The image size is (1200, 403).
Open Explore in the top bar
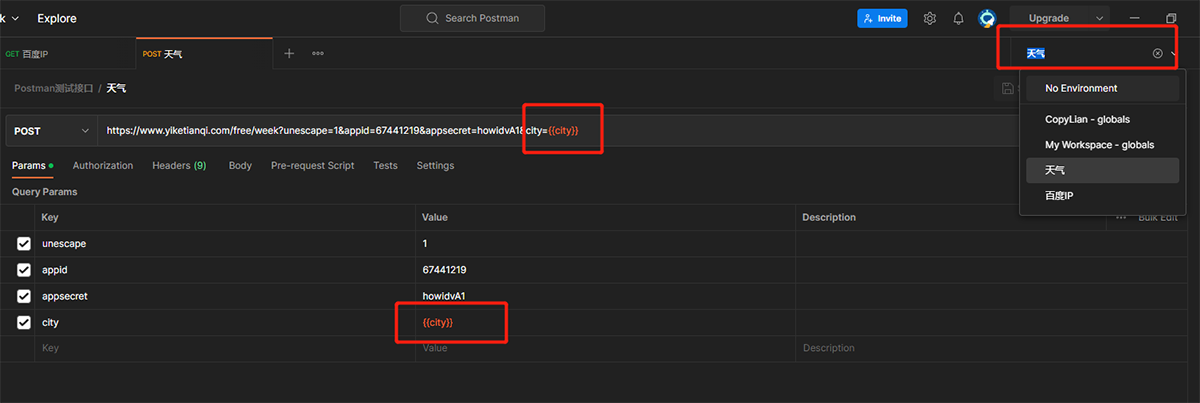(56, 18)
